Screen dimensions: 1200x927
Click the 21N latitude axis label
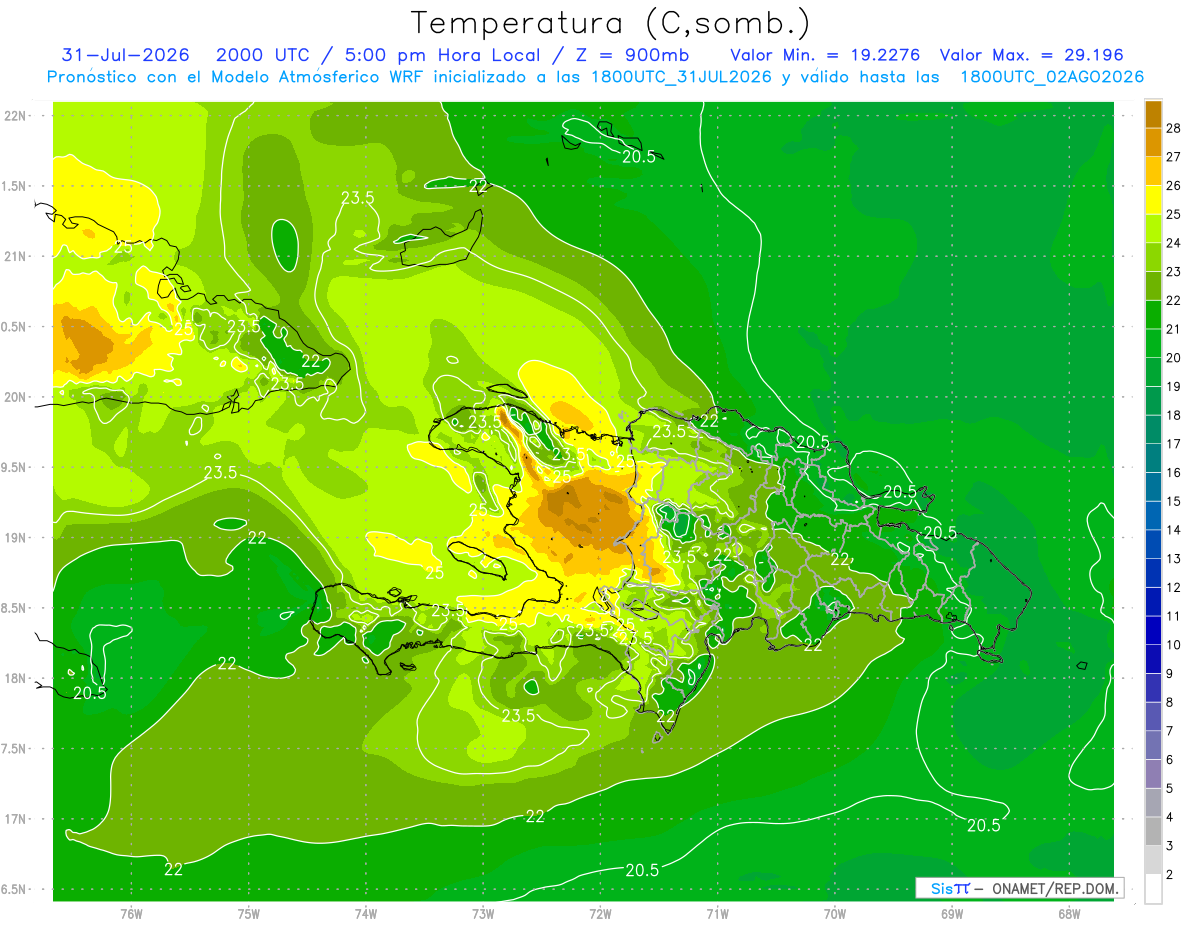click(x=16, y=256)
